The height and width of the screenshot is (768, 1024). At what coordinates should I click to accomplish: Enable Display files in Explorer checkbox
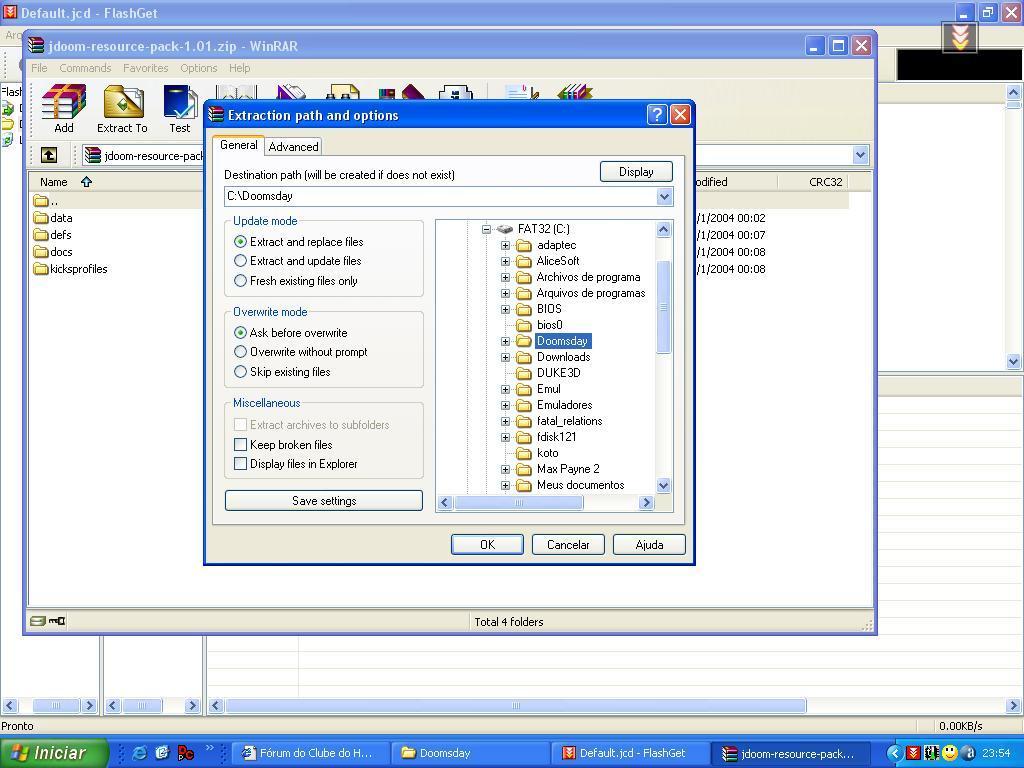[x=240, y=464]
